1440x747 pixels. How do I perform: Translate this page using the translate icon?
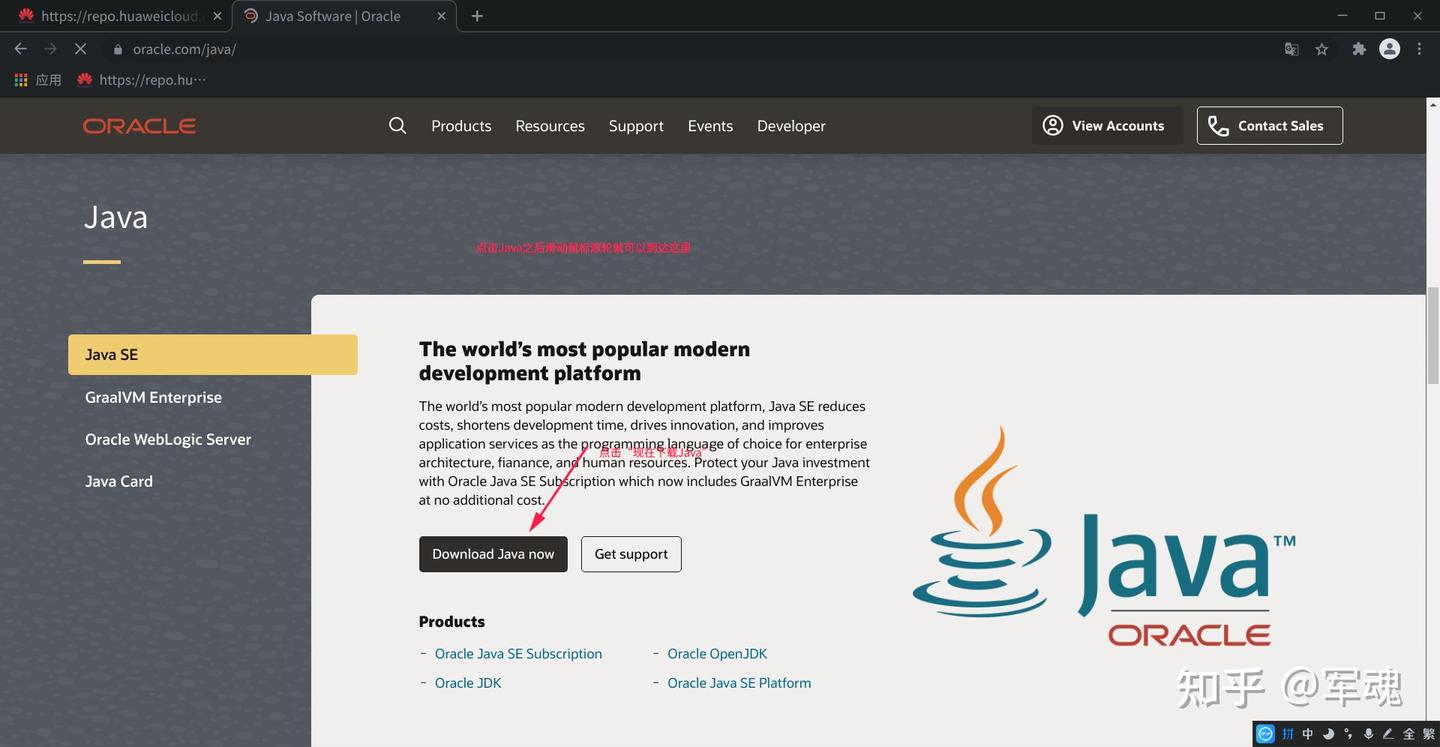(x=1292, y=49)
